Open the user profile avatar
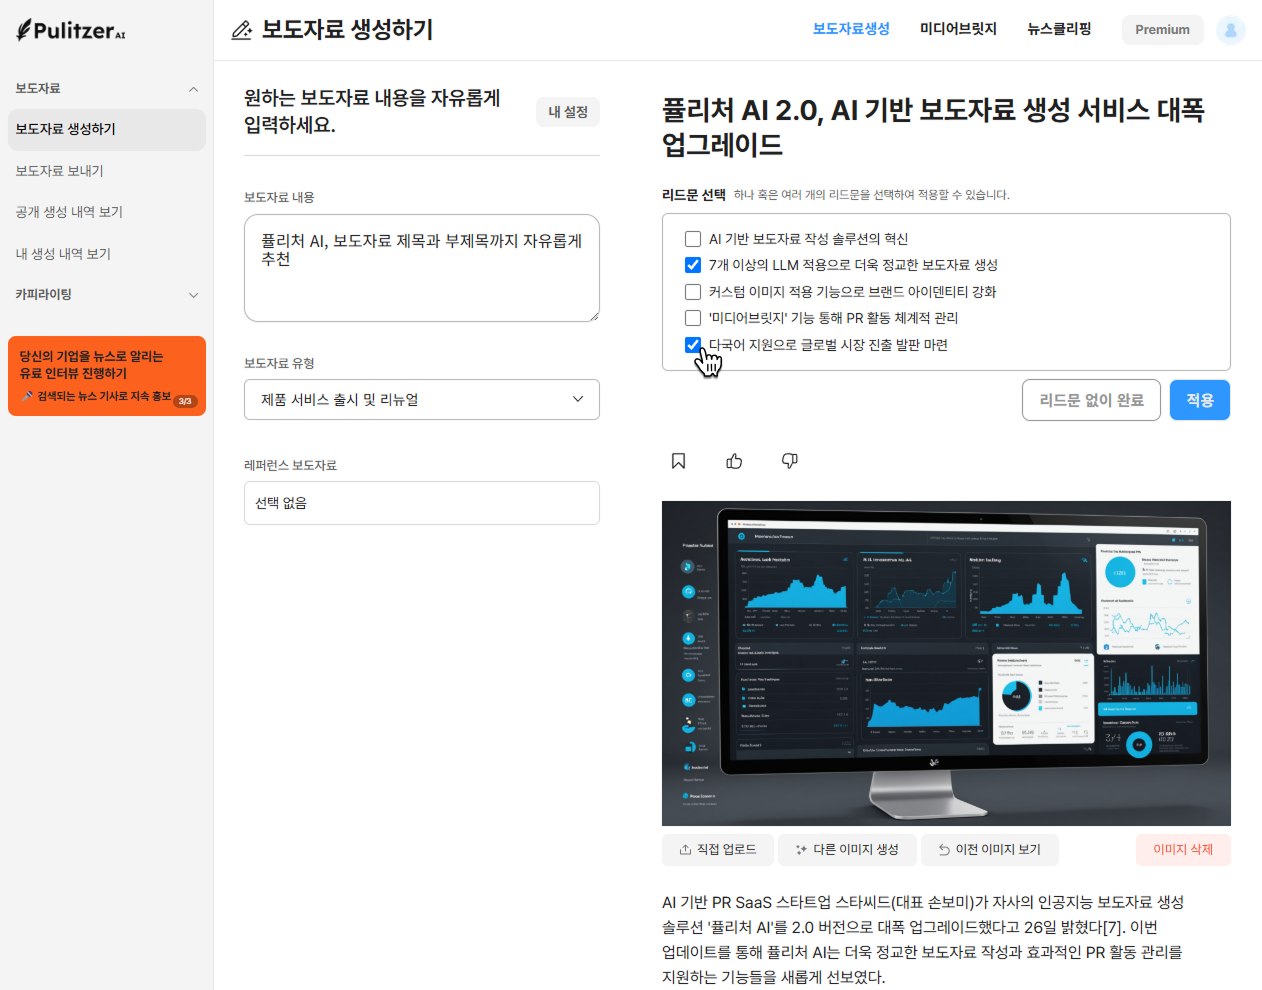The height and width of the screenshot is (990, 1262). [x=1230, y=30]
